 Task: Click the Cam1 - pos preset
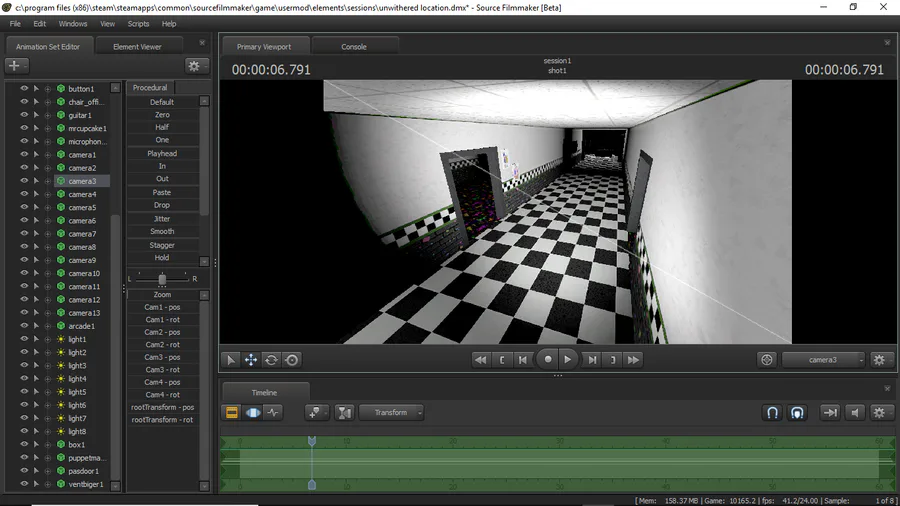[x=162, y=307]
